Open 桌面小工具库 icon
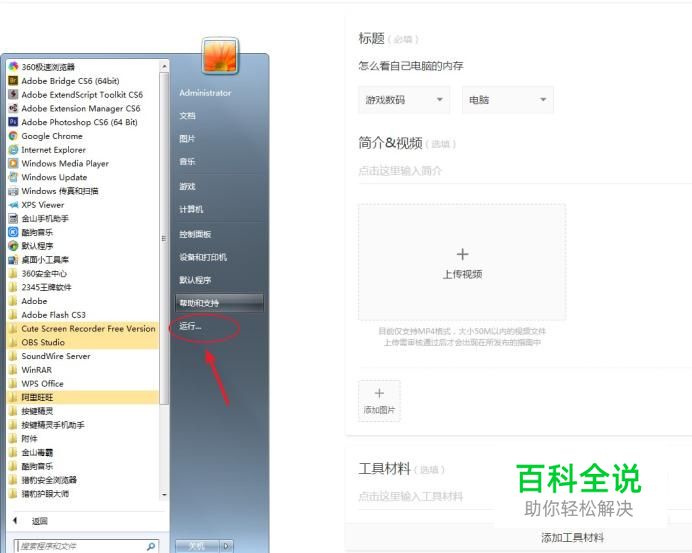Viewport: 692px width, 553px height. tap(13, 260)
